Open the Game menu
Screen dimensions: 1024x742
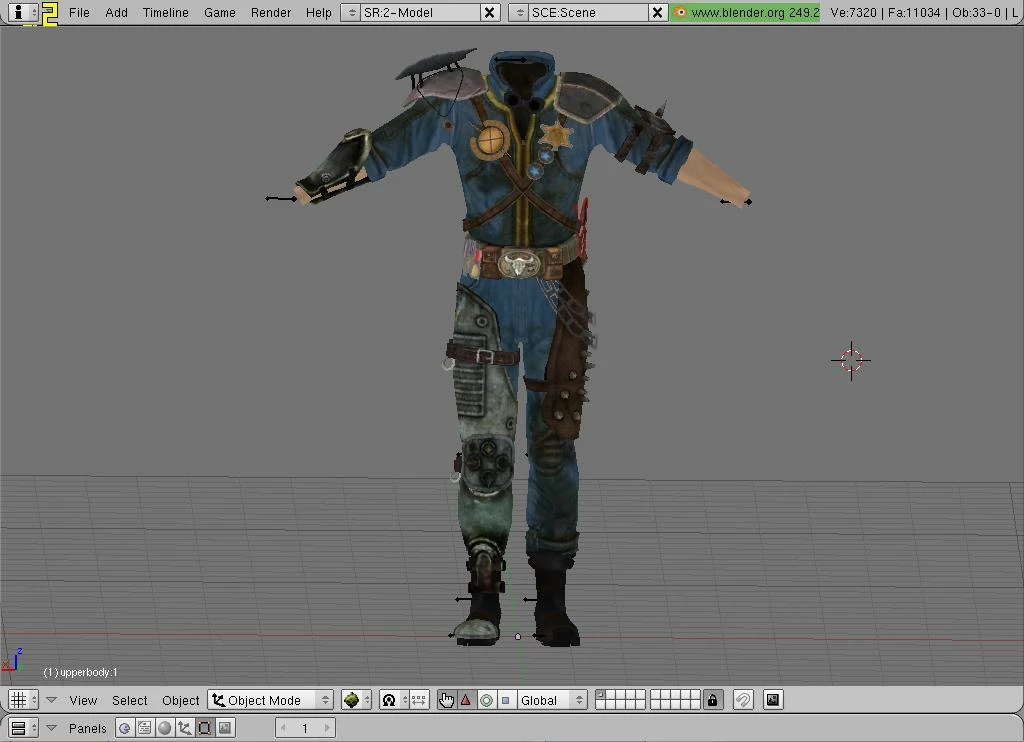(x=219, y=12)
